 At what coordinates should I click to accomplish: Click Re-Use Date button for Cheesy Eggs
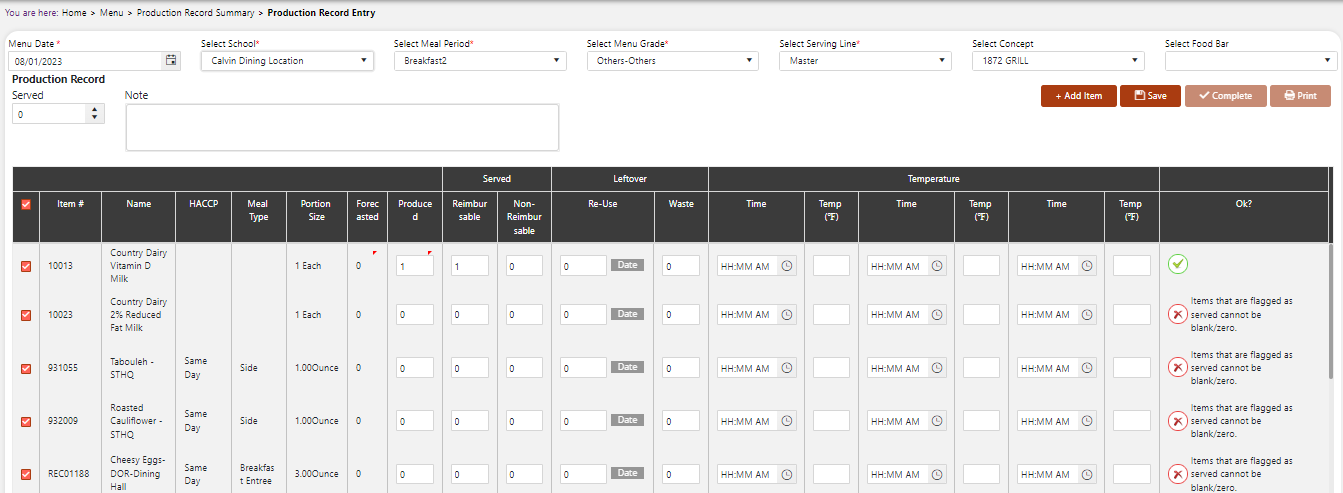pos(627,473)
